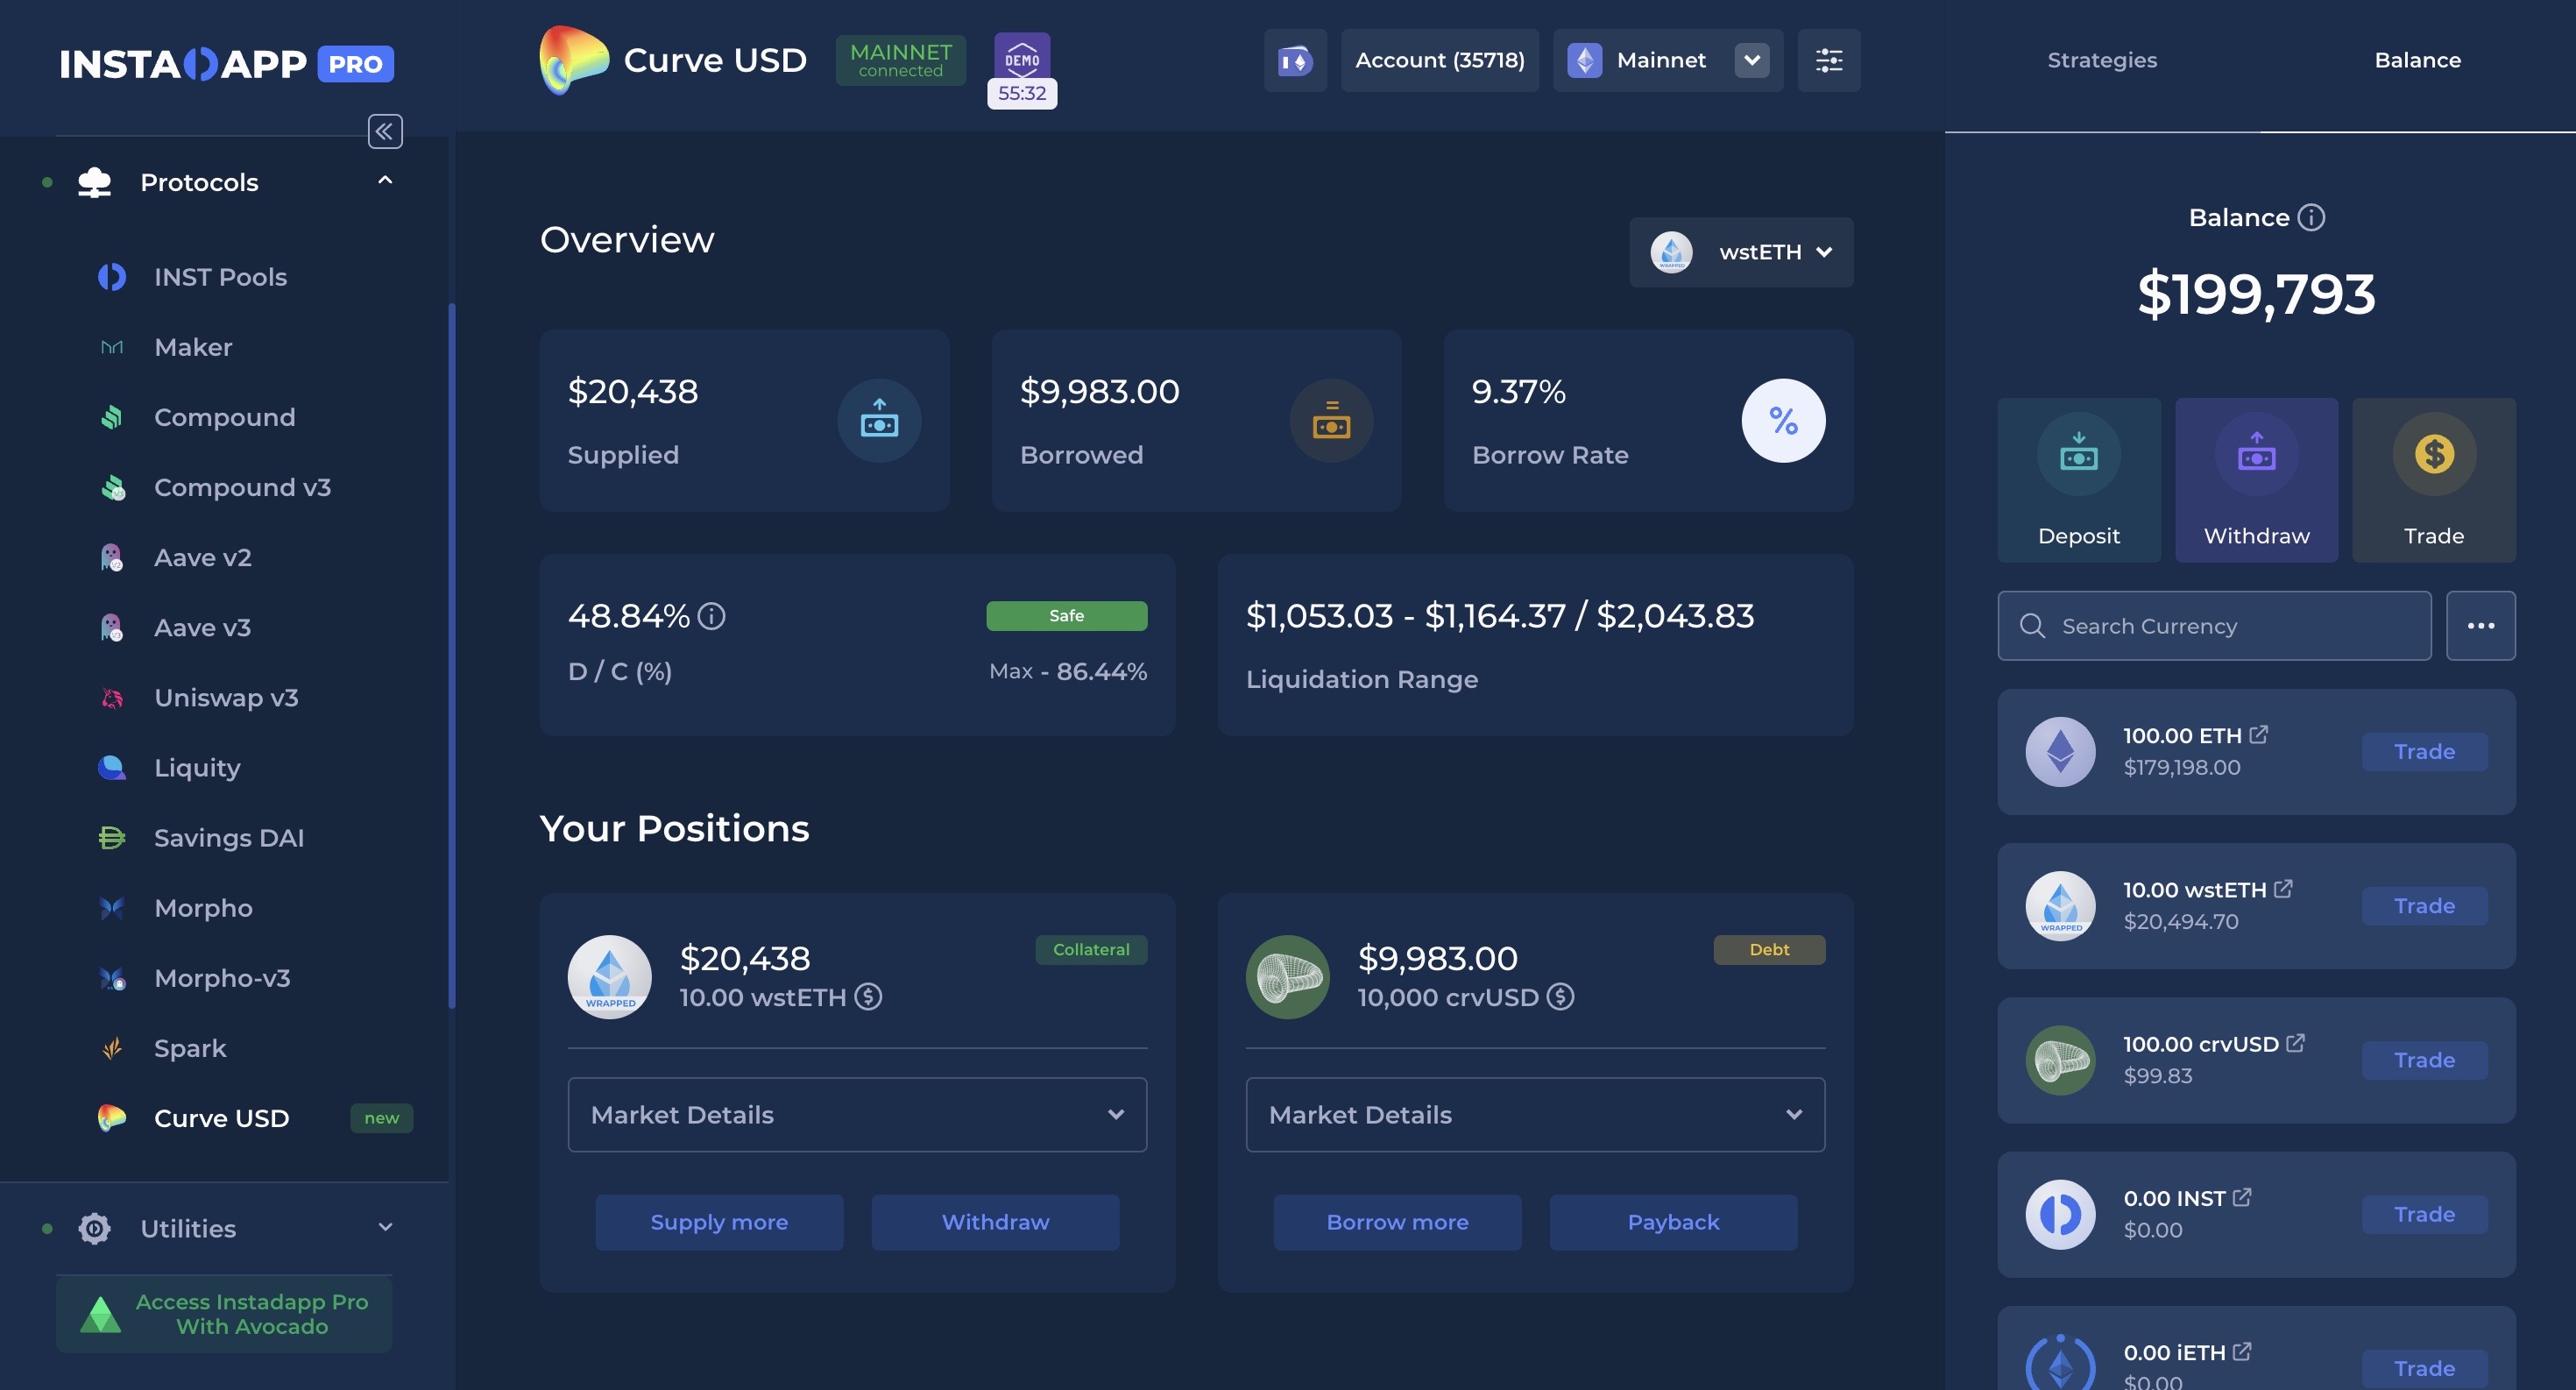Viewport: 2576px width, 1390px height.
Task: Click the settings sliders icon in the header
Action: [1828, 60]
